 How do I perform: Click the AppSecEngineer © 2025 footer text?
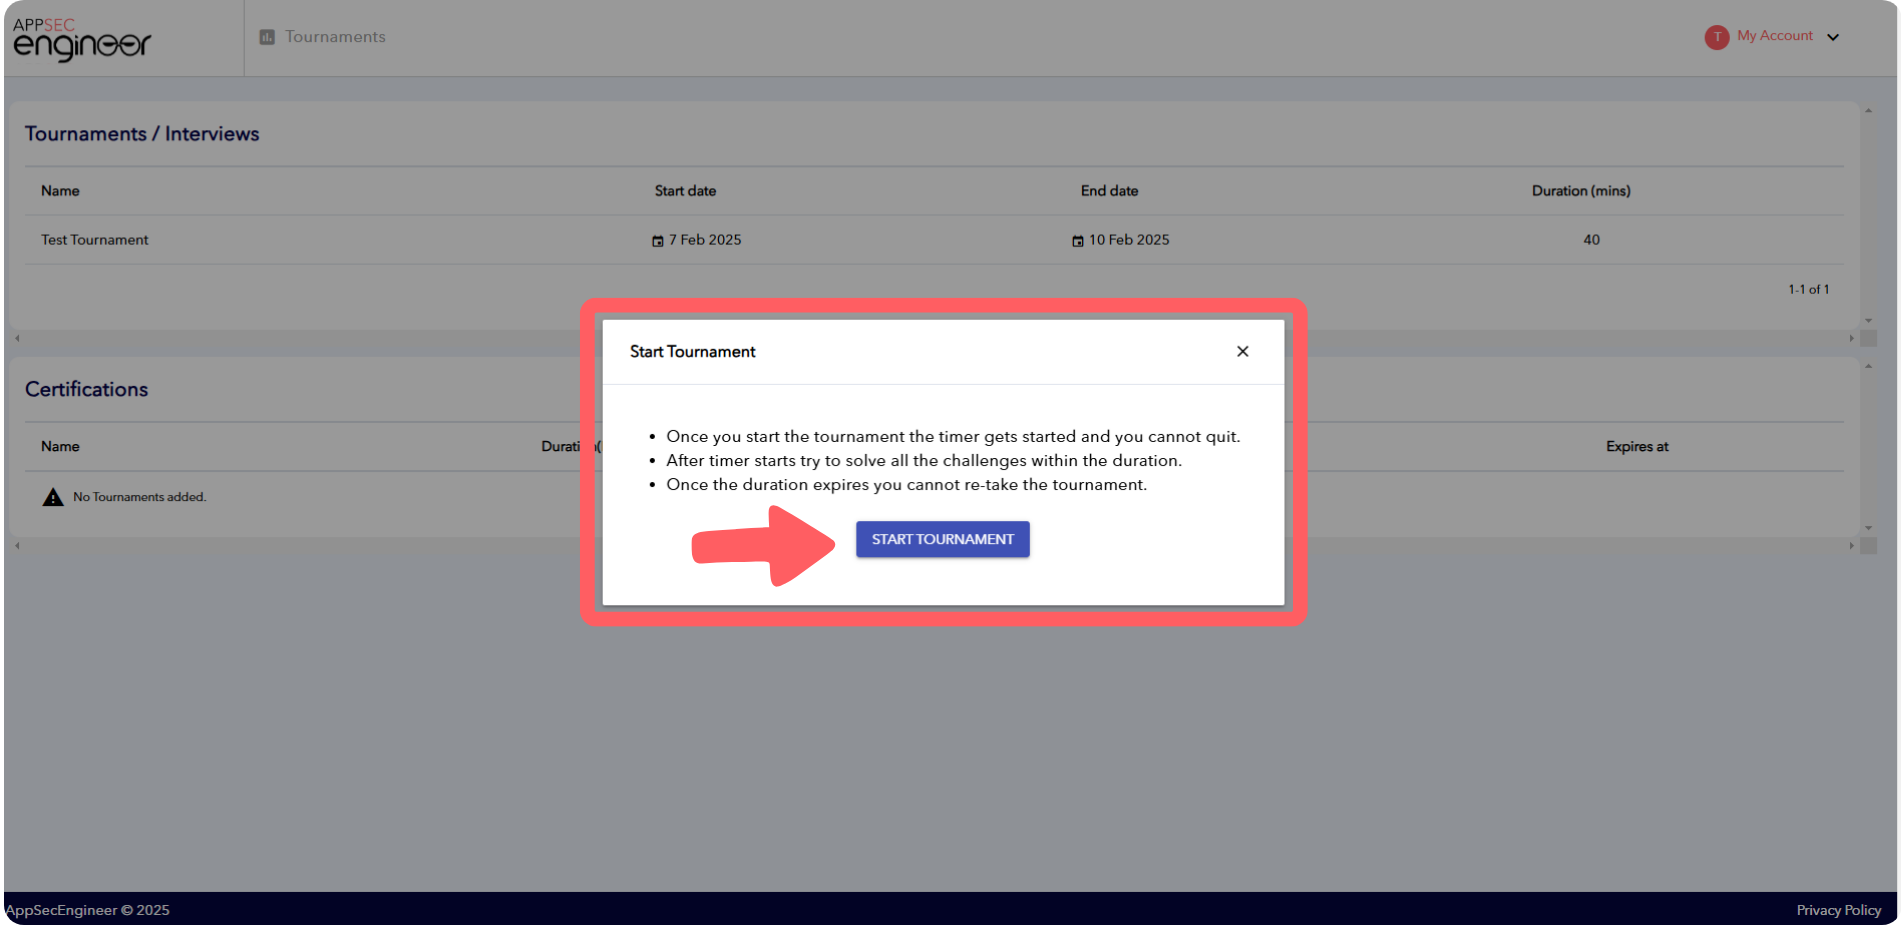pos(85,910)
